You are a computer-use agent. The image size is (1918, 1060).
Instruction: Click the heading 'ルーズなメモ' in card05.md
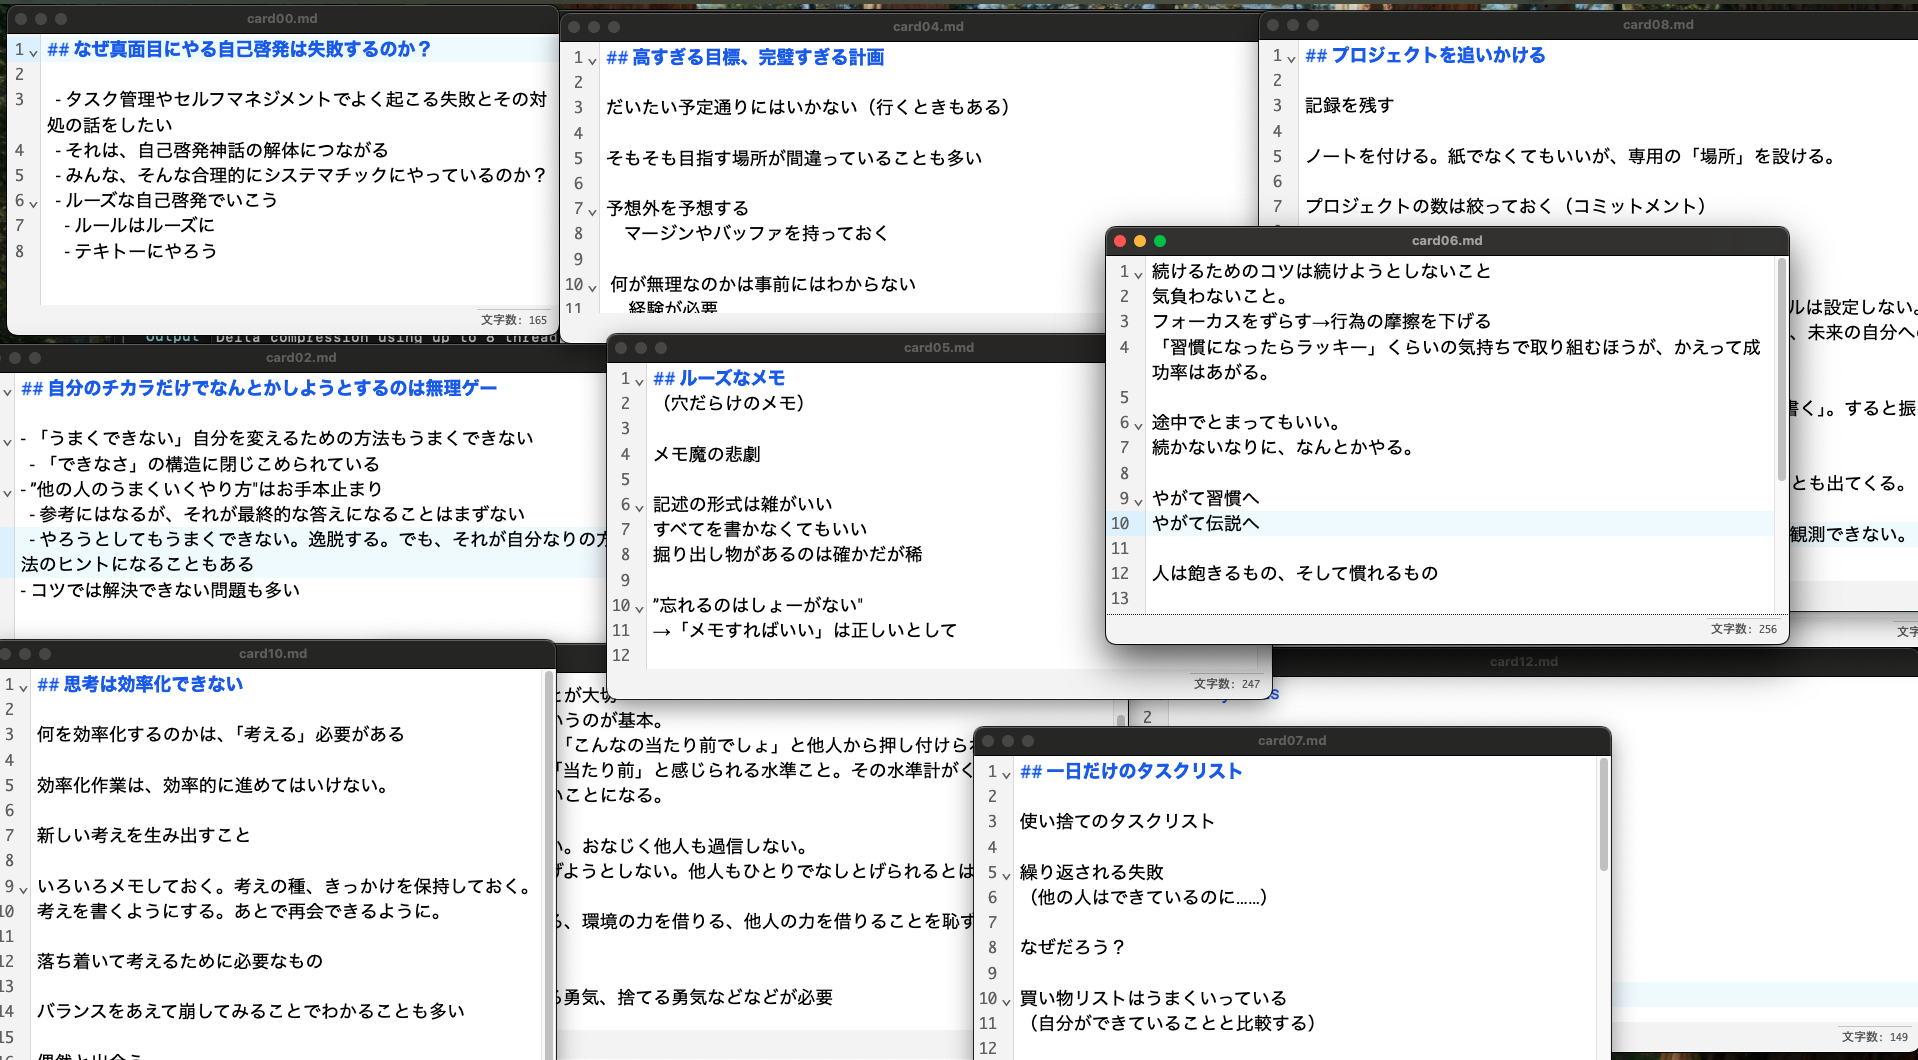click(x=732, y=378)
